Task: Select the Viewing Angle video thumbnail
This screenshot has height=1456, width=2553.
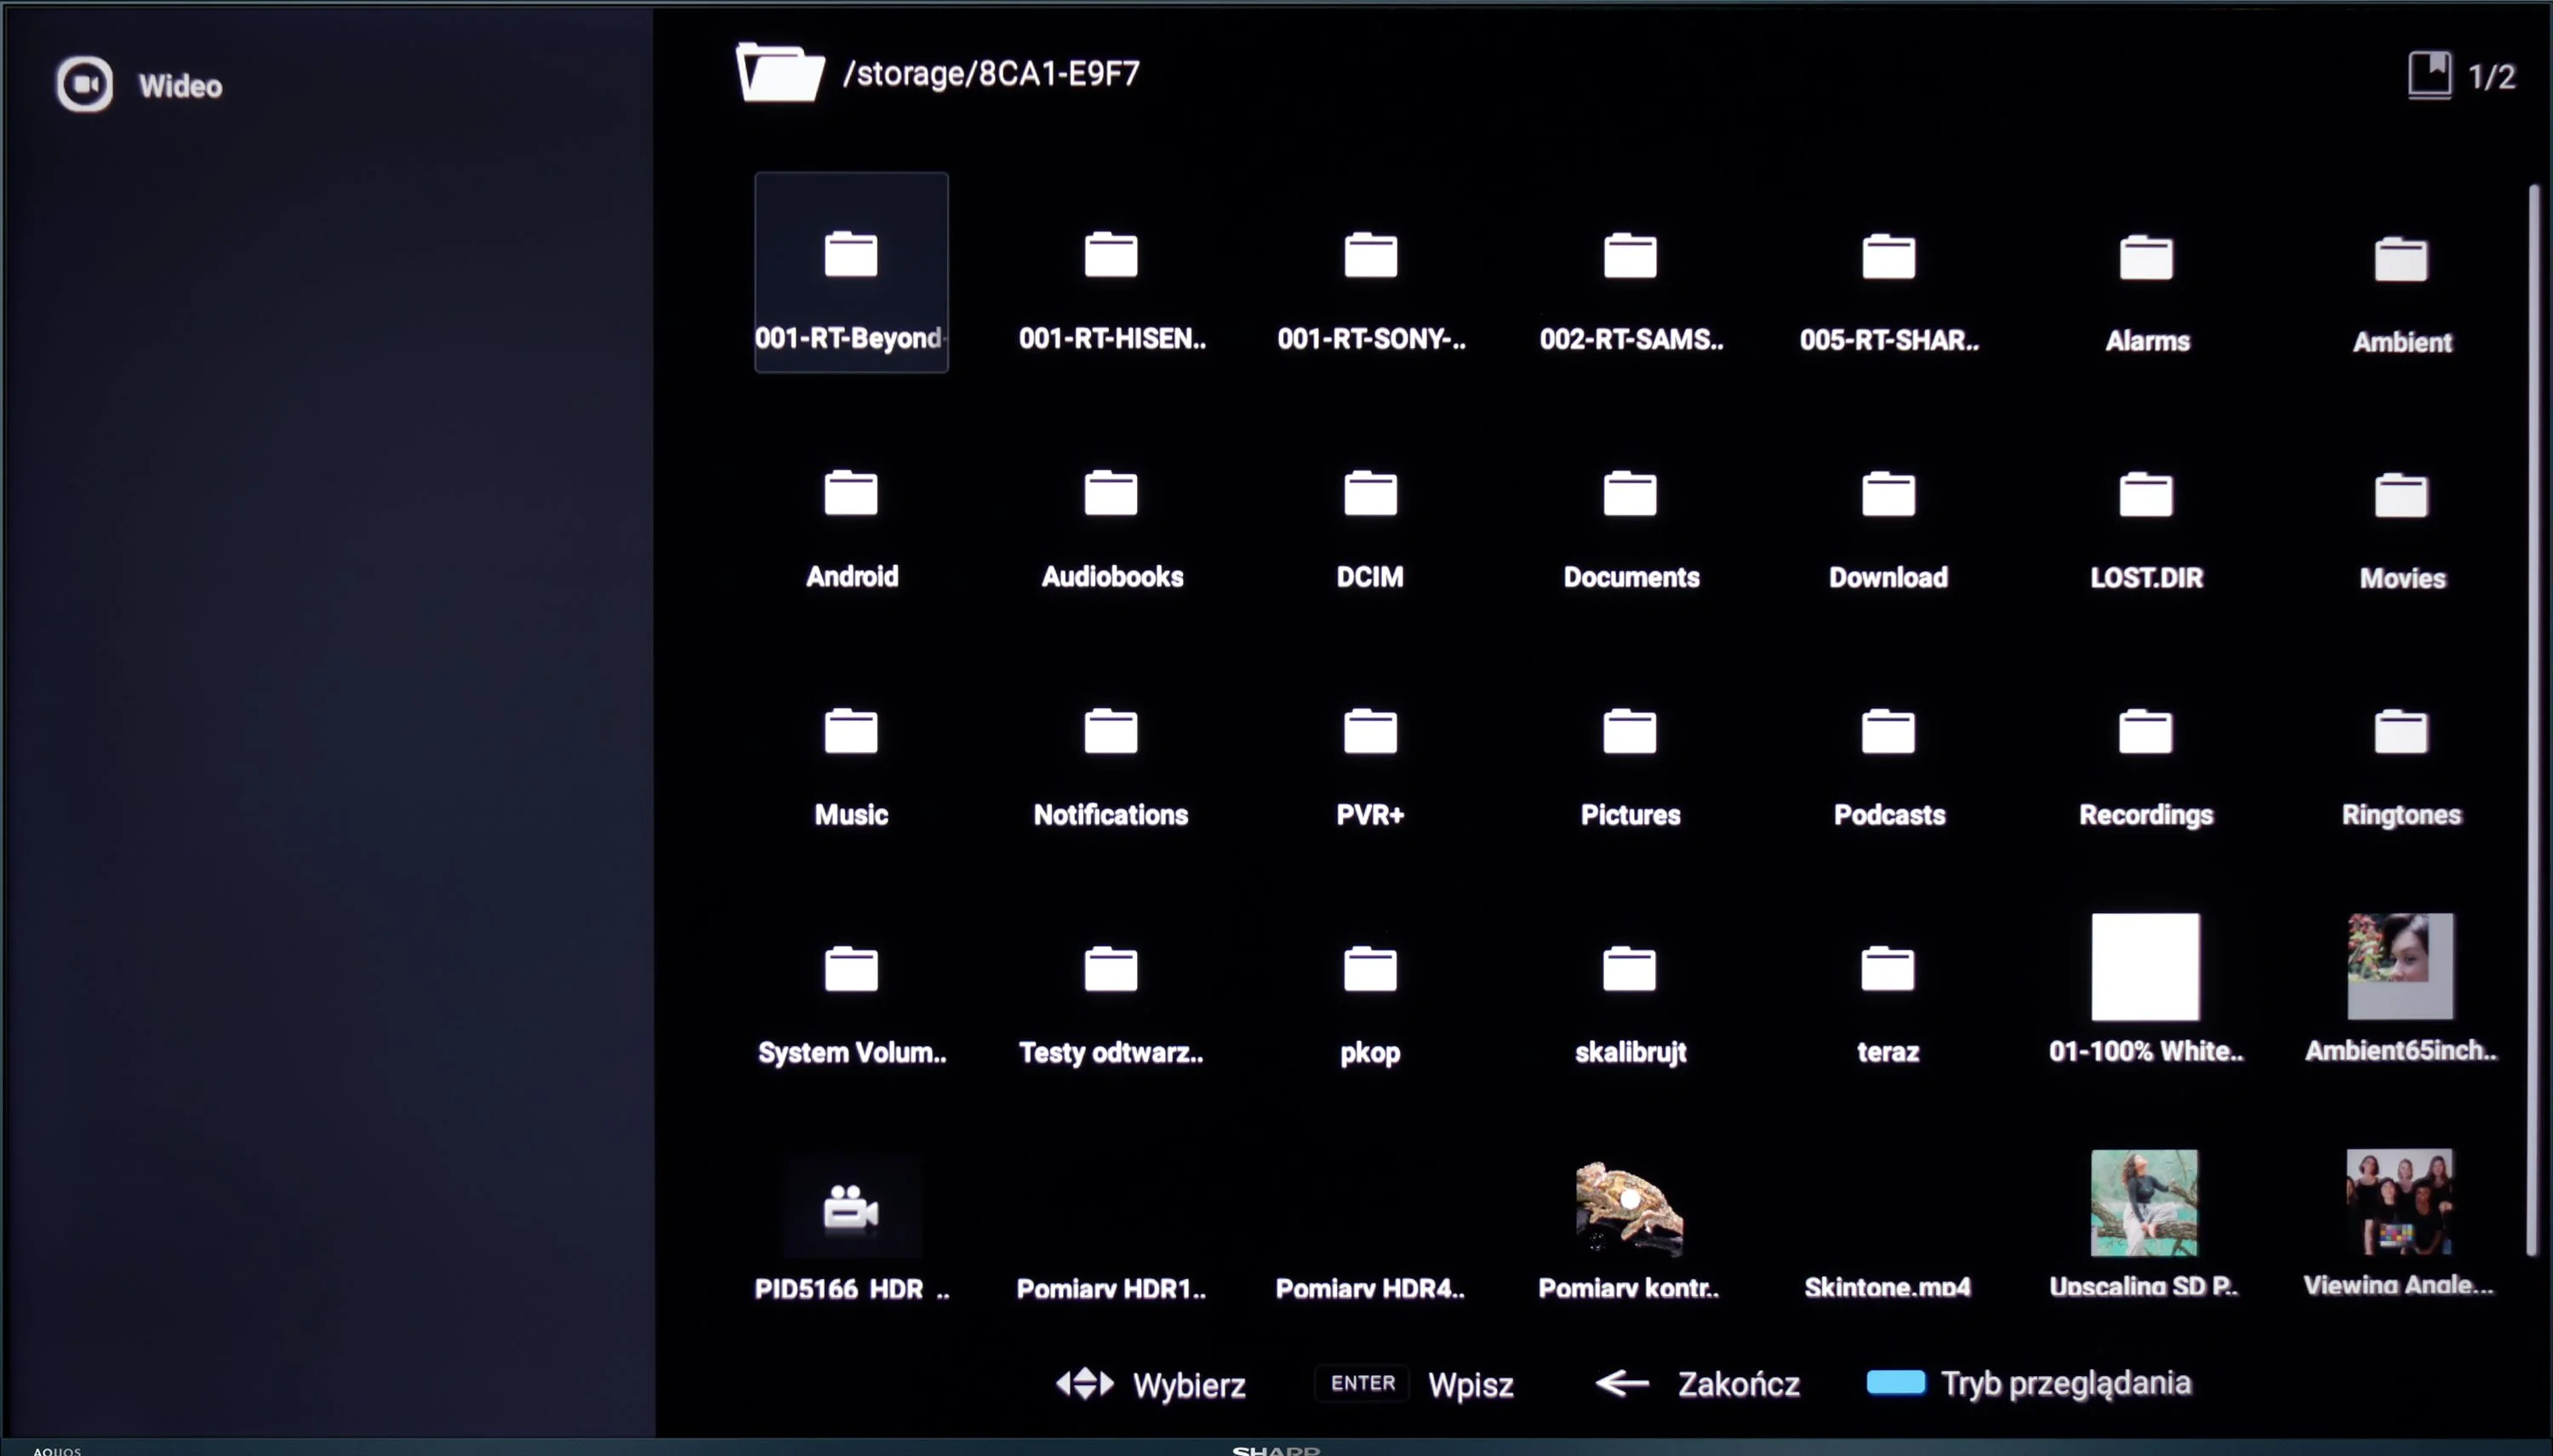Action: coord(2399,1201)
